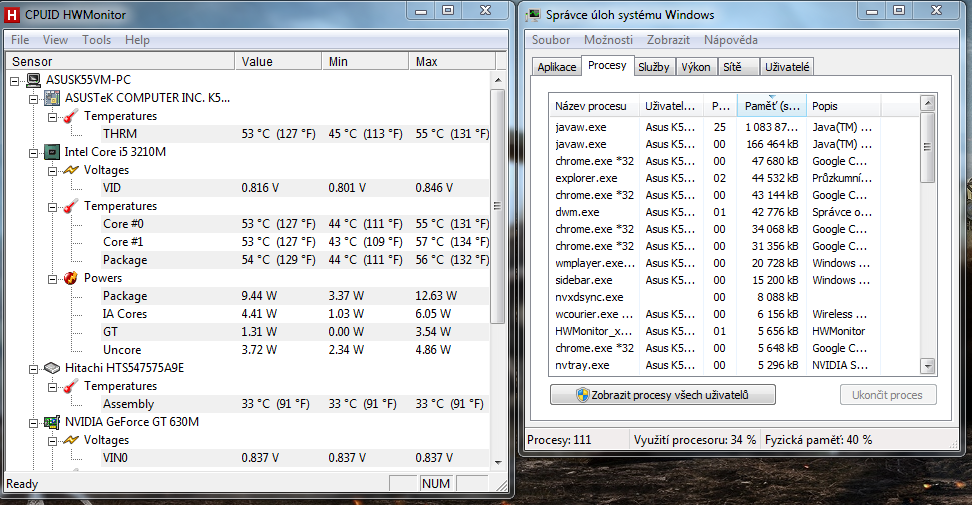Collapse the Intel Core i5 3210M node
This screenshot has width=972, height=505.
point(33,152)
